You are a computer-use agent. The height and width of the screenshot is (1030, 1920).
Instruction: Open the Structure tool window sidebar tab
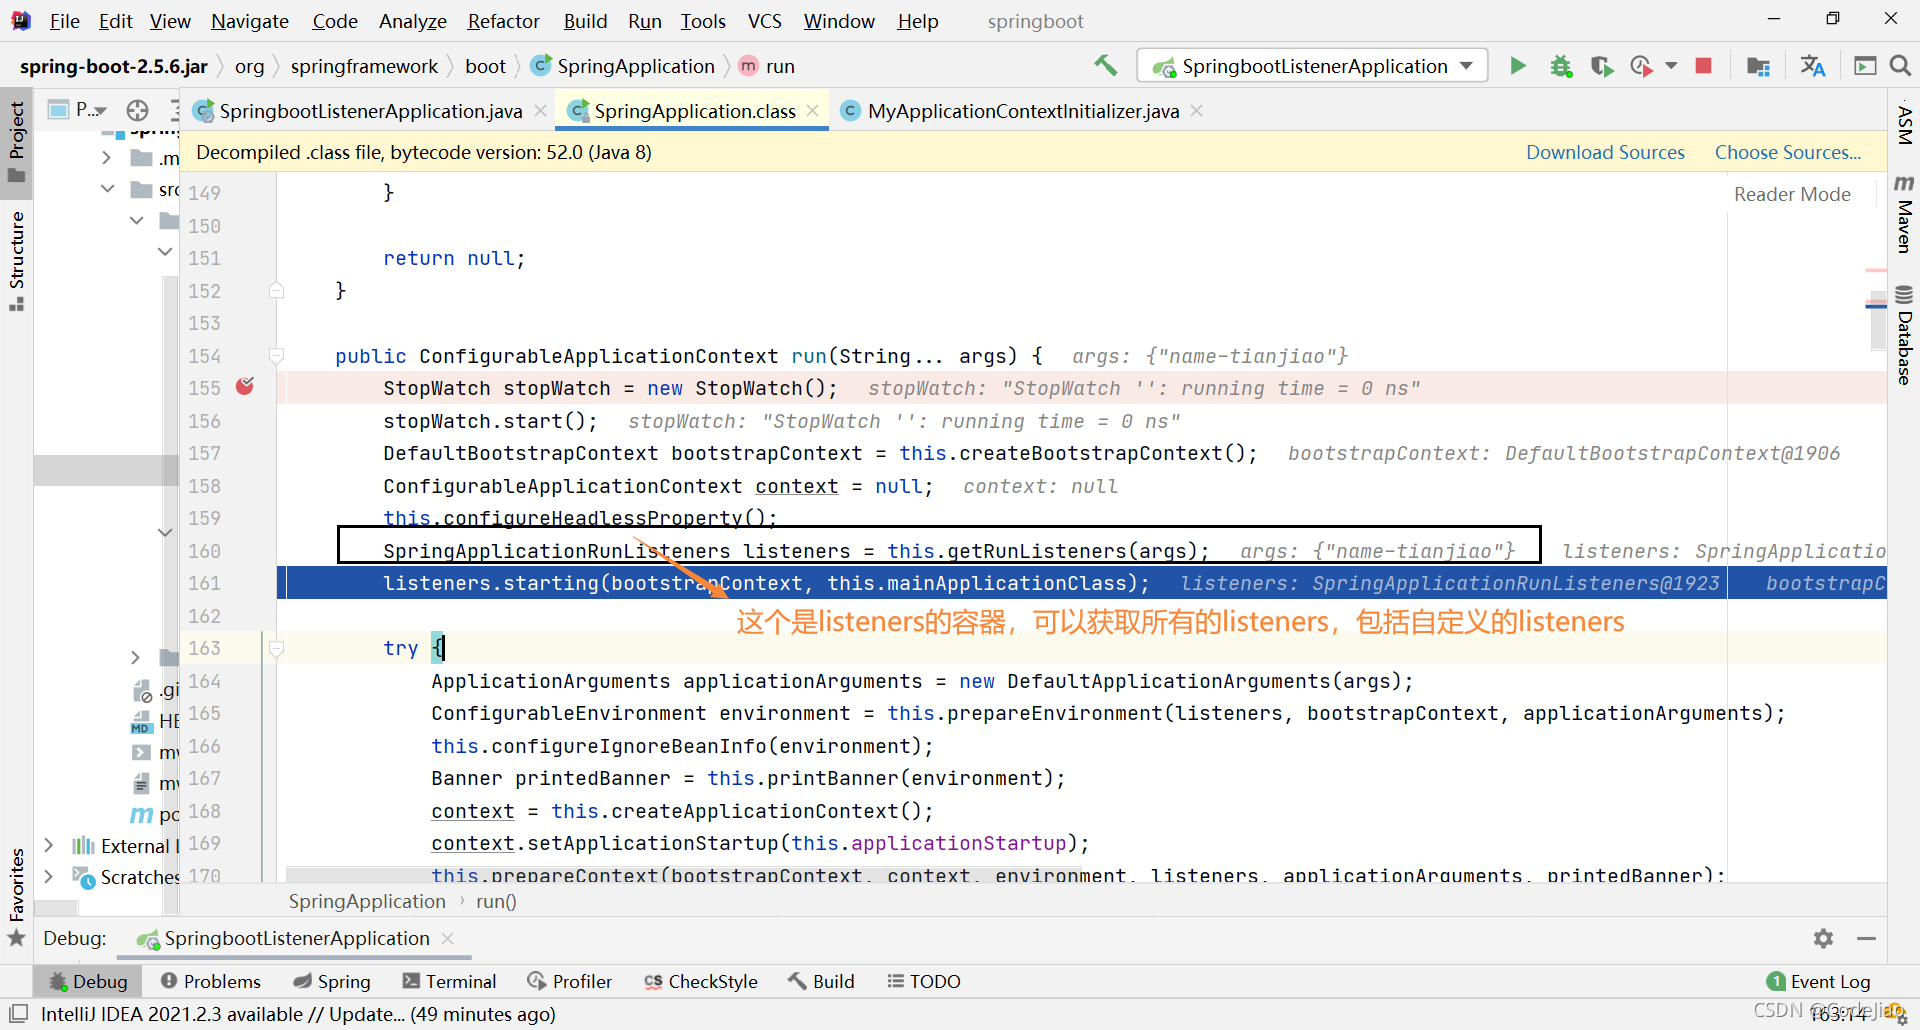[x=17, y=260]
